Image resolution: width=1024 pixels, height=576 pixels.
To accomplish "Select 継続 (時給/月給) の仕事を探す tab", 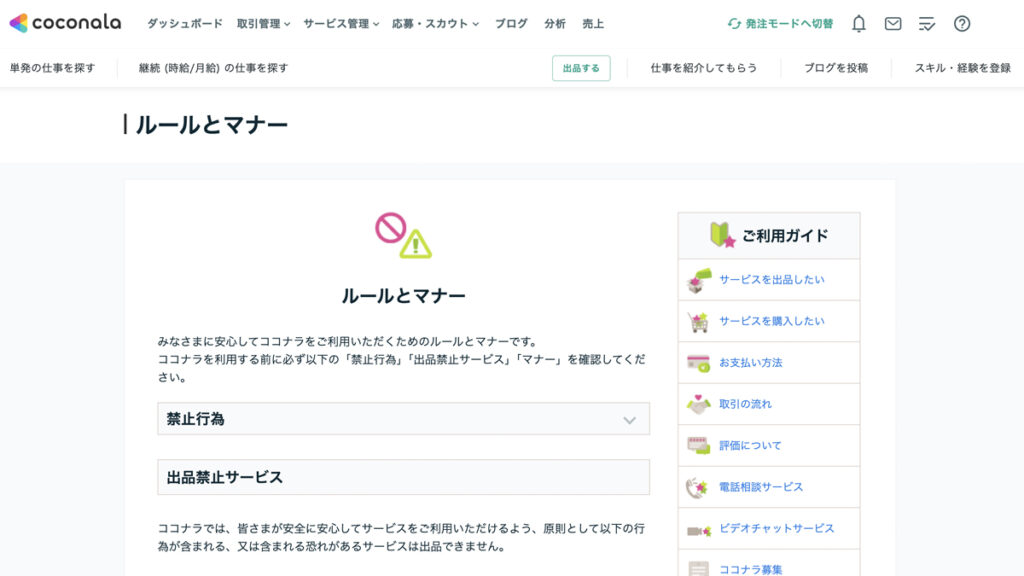I will (x=214, y=68).
